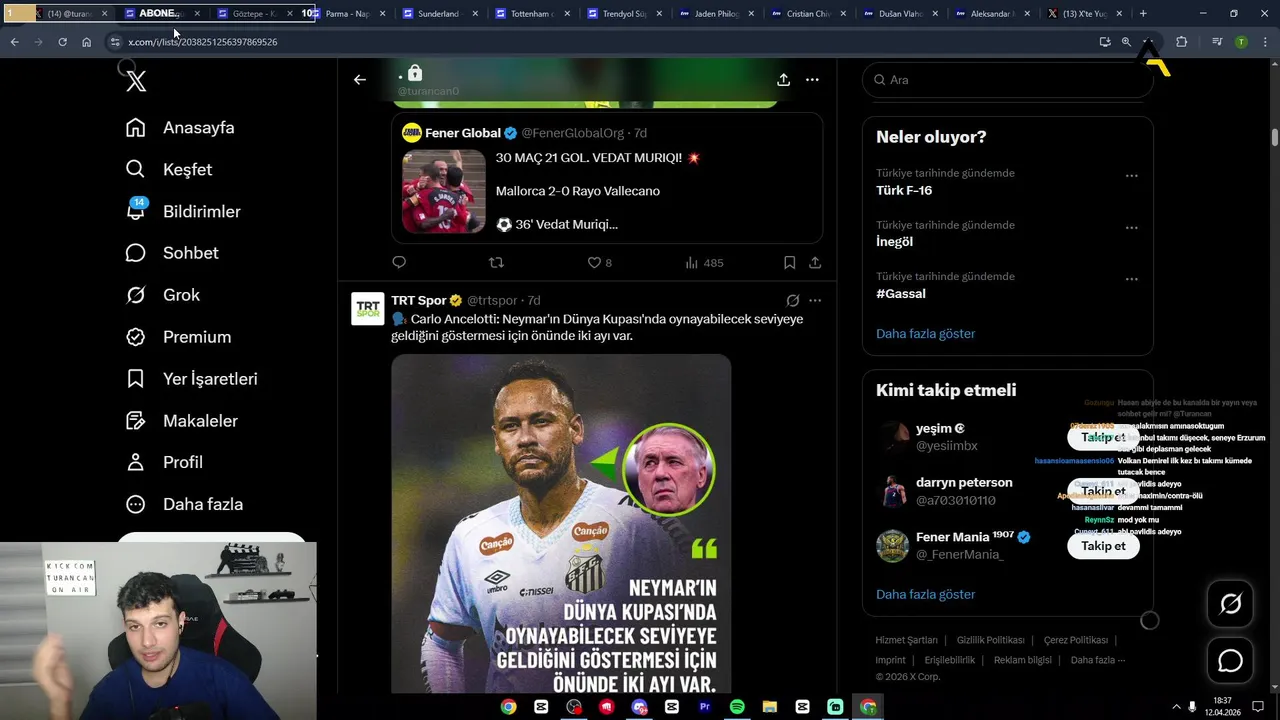Follow Fener Mania with Takip et
The image size is (1280, 720).
(1103, 546)
